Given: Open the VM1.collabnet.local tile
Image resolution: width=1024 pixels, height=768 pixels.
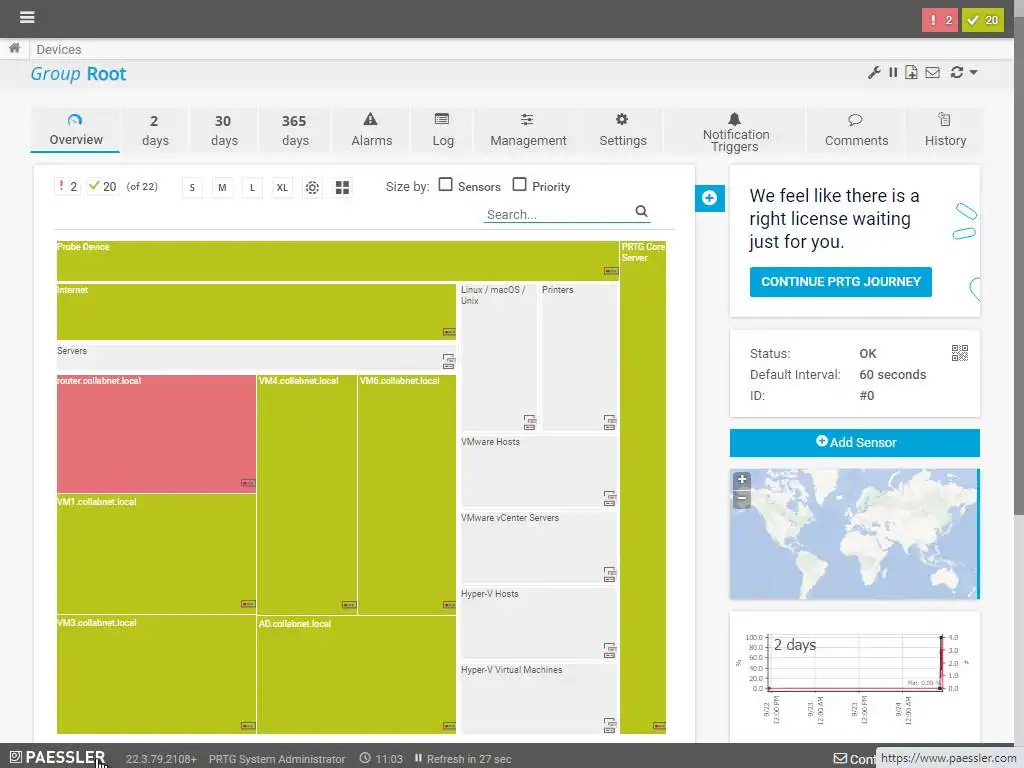Looking at the screenshot, I should click(156, 554).
